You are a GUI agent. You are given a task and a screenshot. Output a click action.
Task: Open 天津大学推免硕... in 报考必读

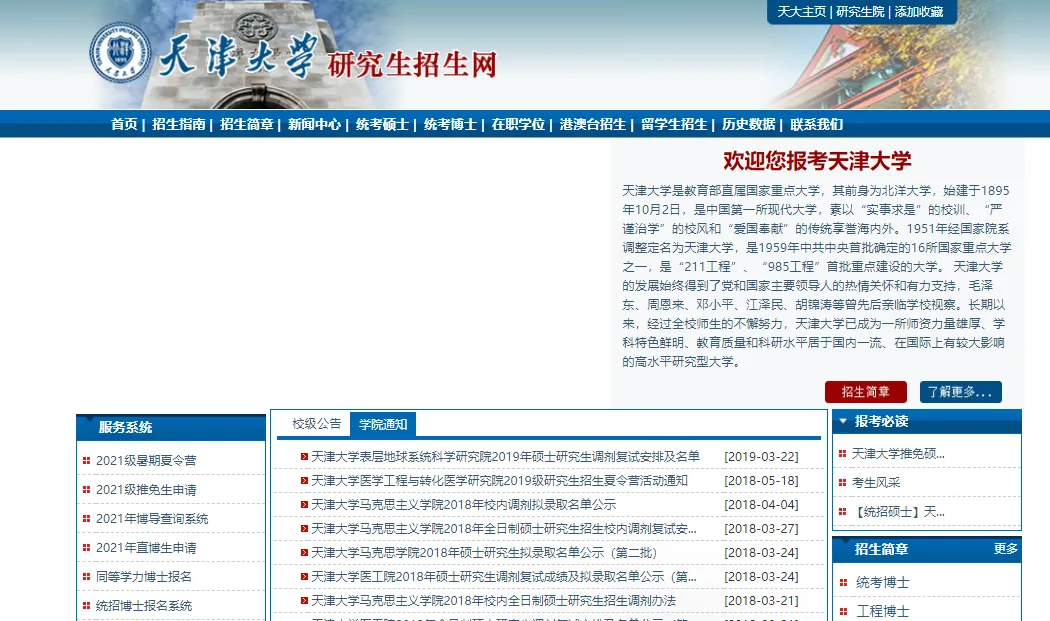click(x=898, y=454)
